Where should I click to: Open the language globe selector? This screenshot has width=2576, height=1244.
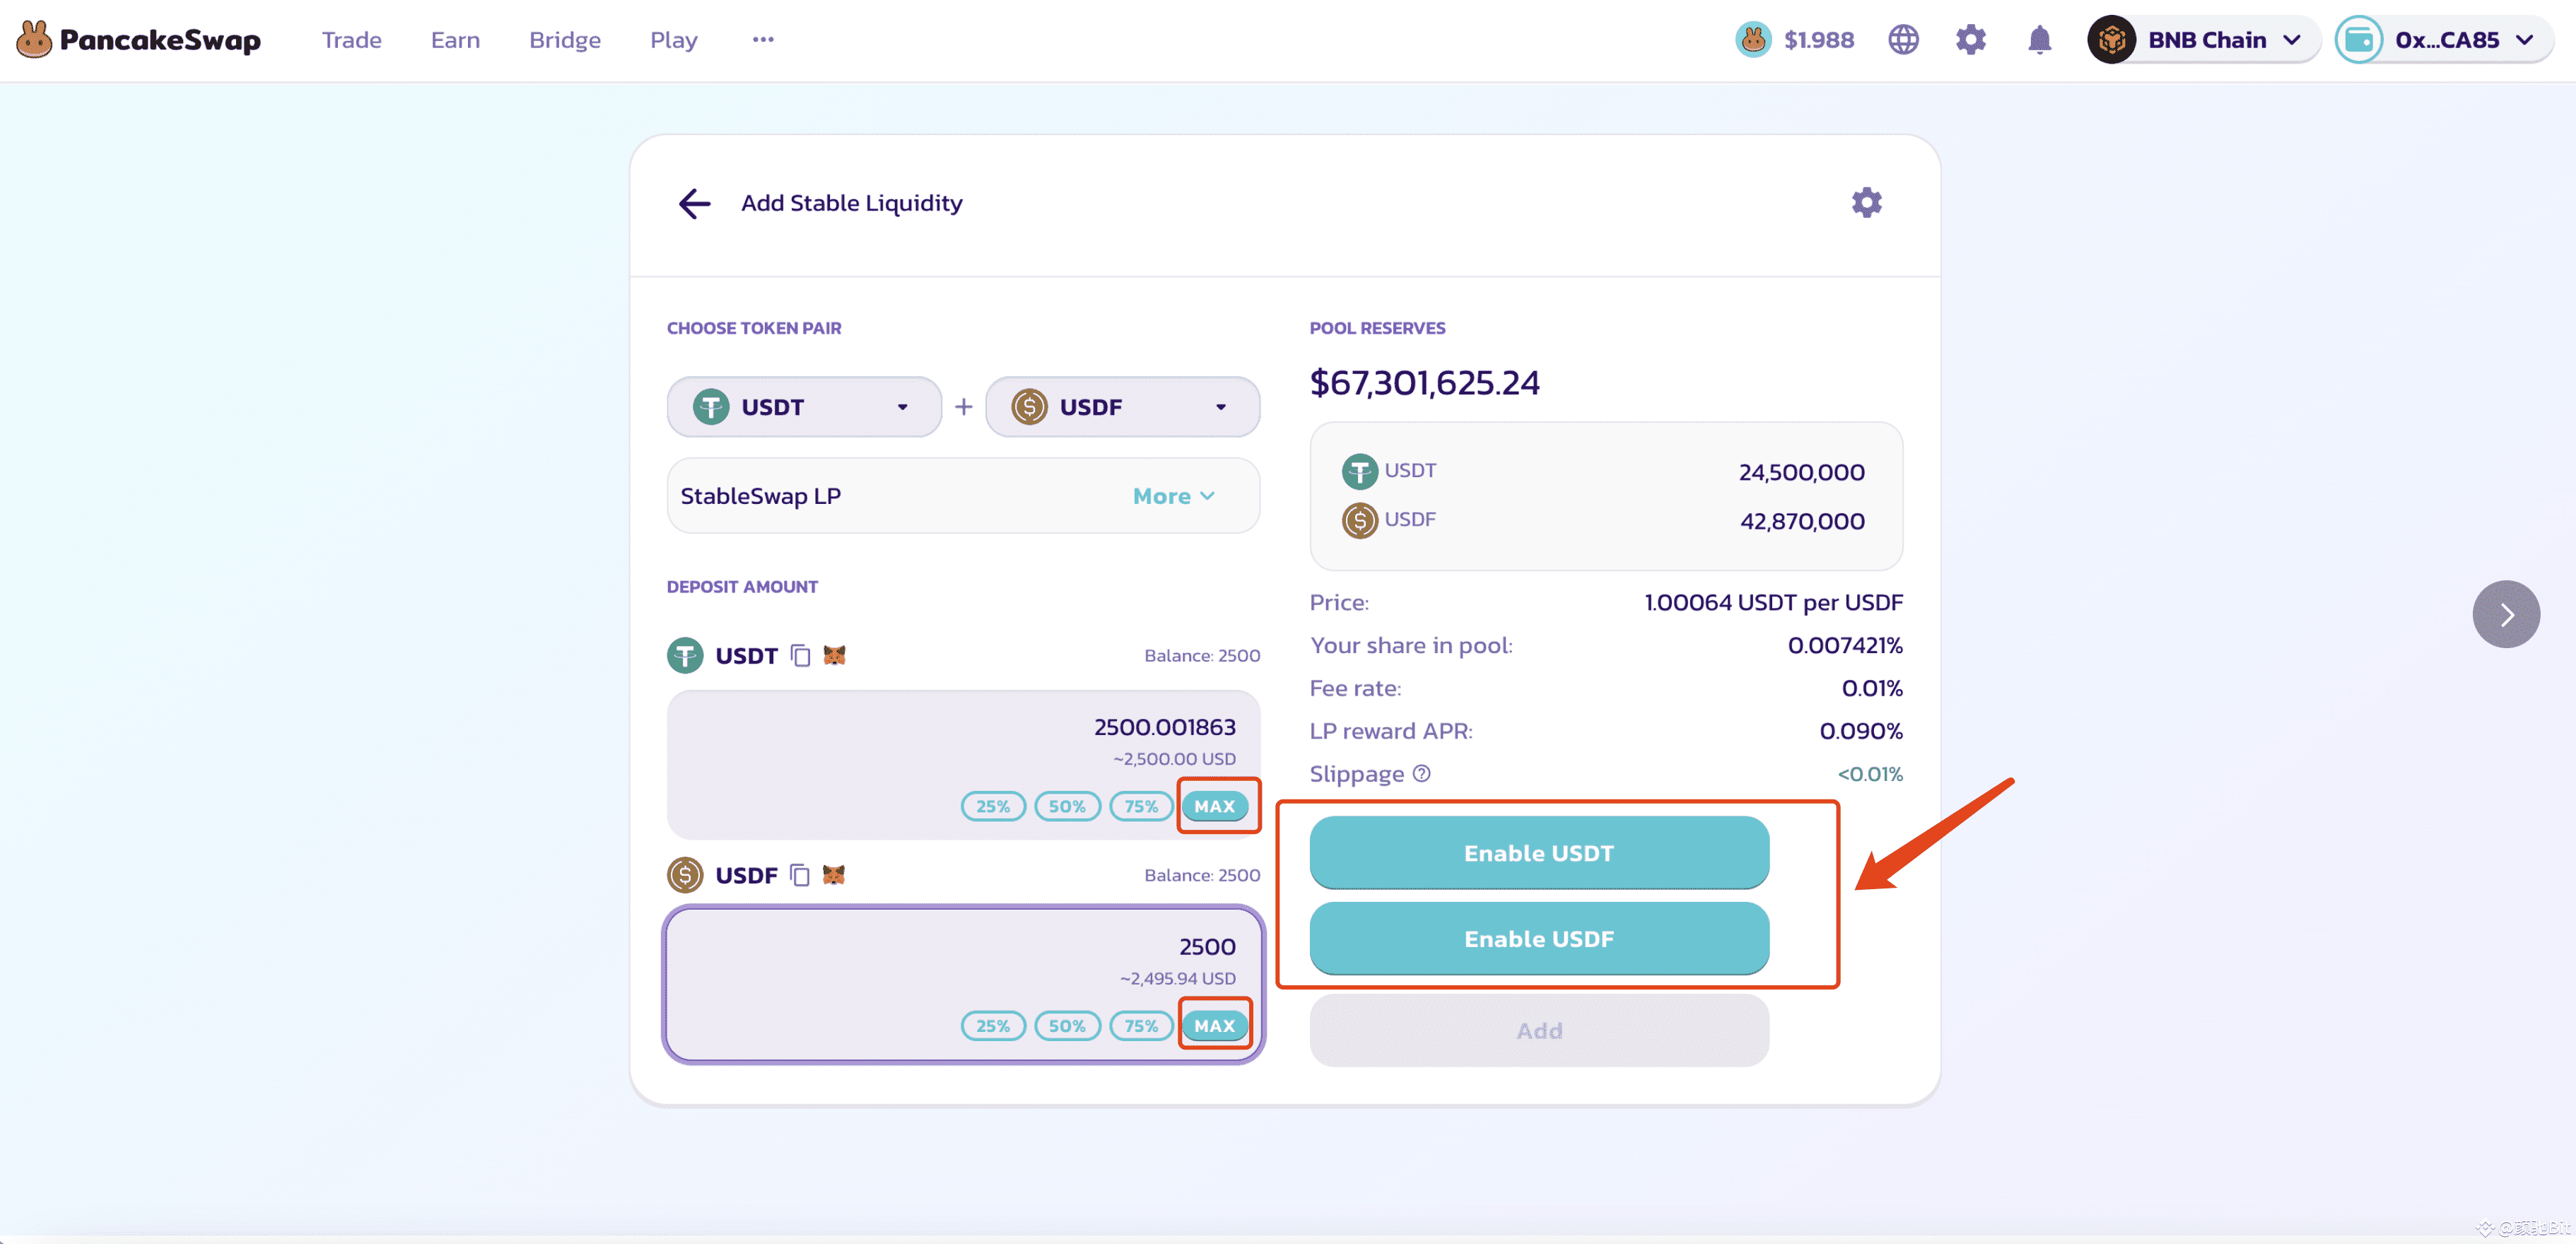pyautogui.click(x=1903, y=40)
